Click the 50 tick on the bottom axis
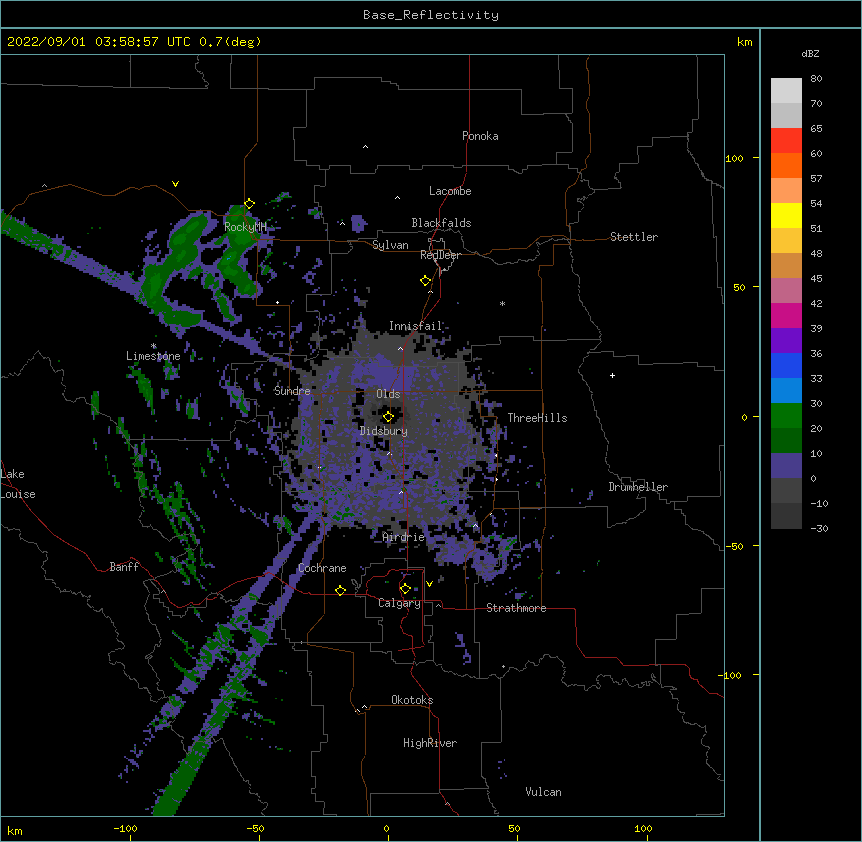Screen dimensions: 862x842 click(x=514, y=829)
